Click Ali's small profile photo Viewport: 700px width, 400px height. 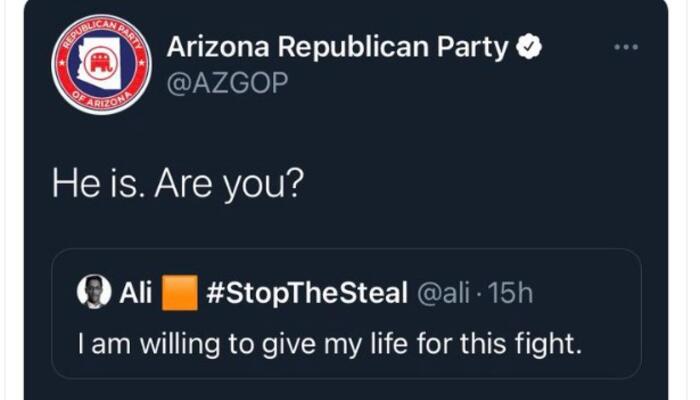coord(92,292)
